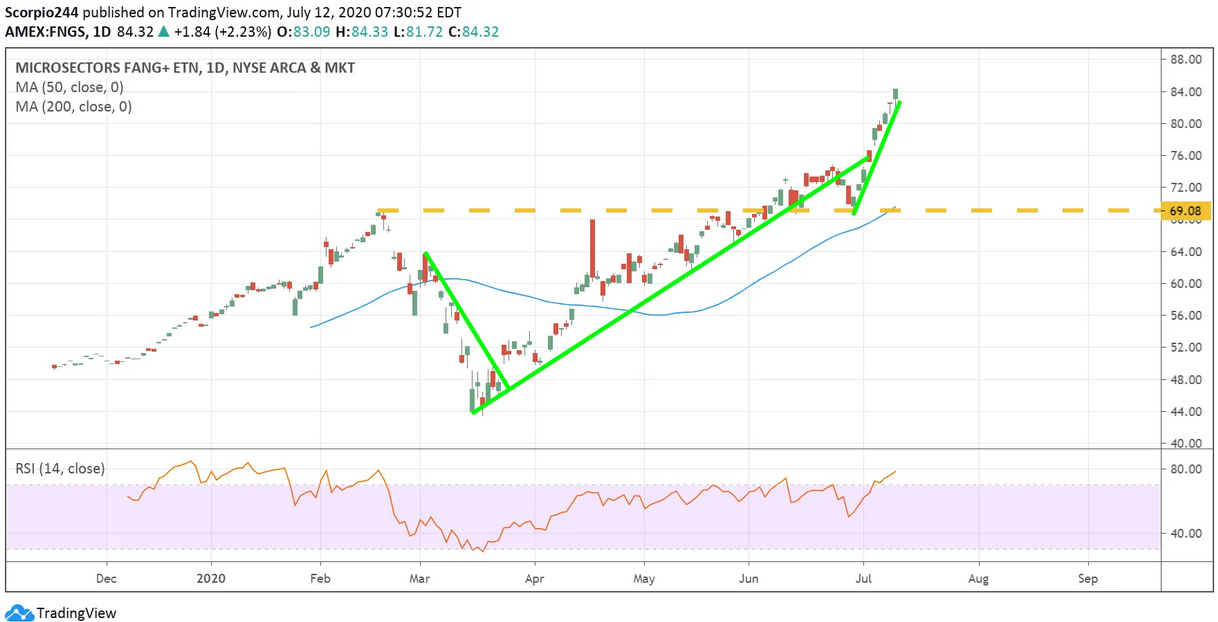Click the 76.00 price axis label

[x=1186, y=156]
